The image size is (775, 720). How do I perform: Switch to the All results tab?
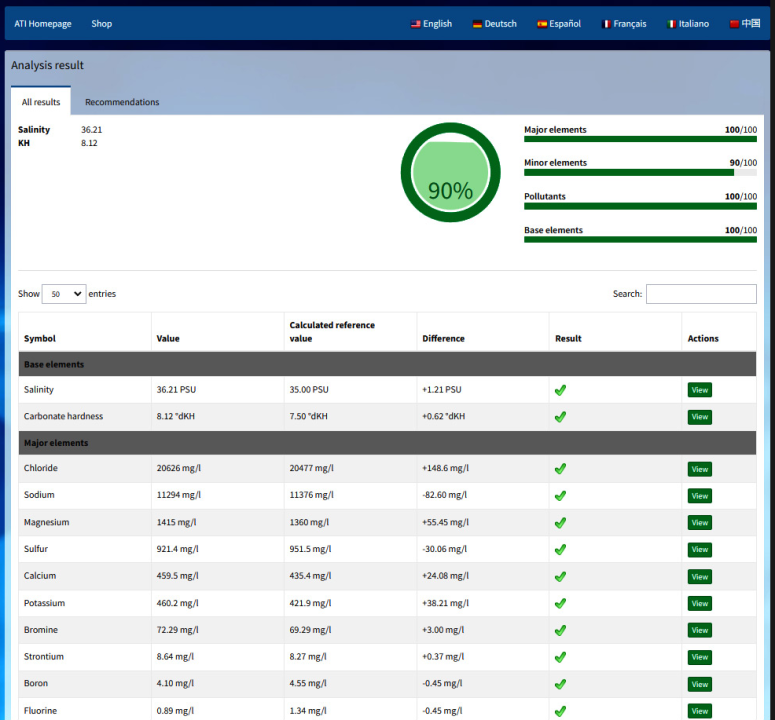(x=41, y=102)
